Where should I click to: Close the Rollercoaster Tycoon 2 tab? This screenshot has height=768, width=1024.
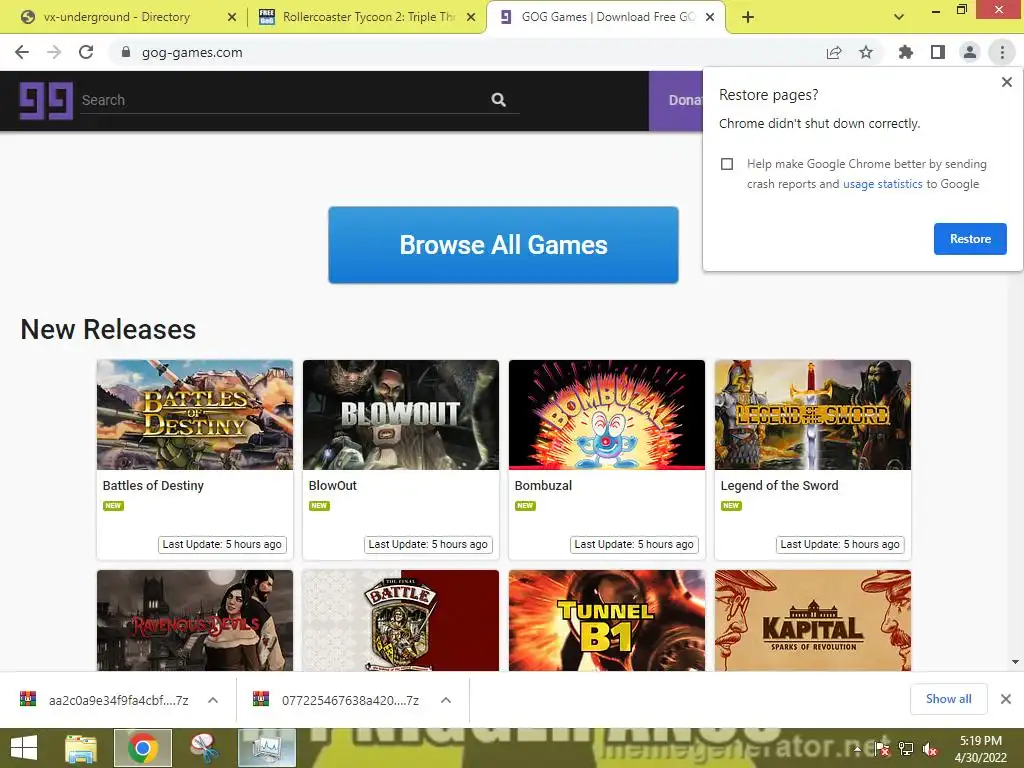471,17
